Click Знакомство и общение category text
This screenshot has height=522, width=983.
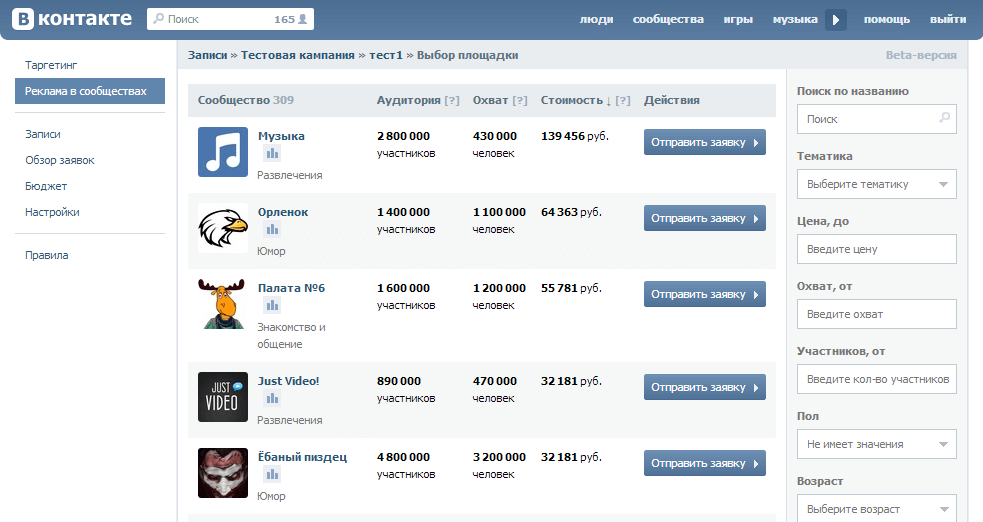[292, 335]
